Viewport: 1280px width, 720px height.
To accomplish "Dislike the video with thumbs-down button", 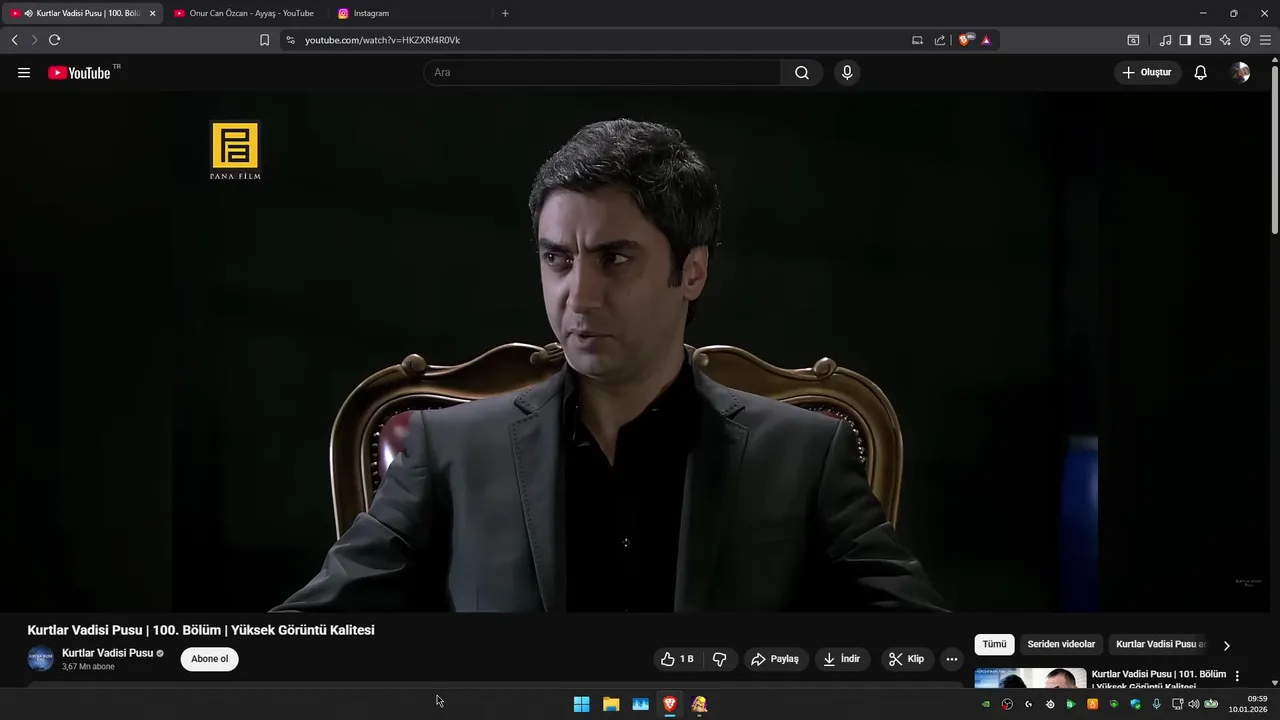I will (x=720, y=659).
